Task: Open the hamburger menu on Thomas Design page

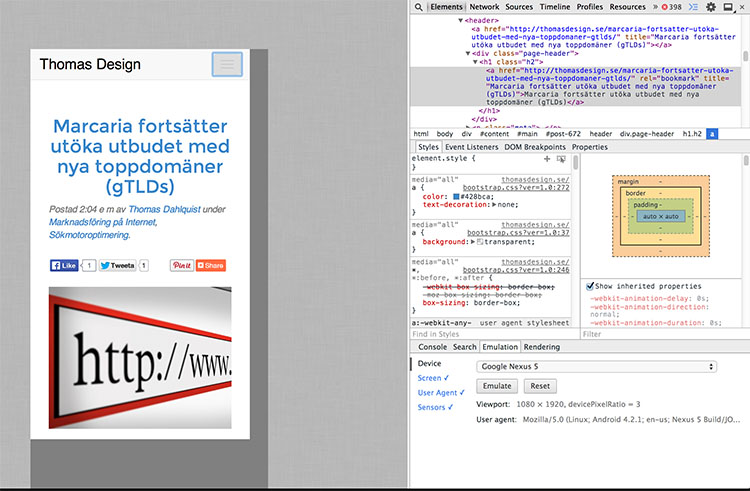Action: coord(227,64)
